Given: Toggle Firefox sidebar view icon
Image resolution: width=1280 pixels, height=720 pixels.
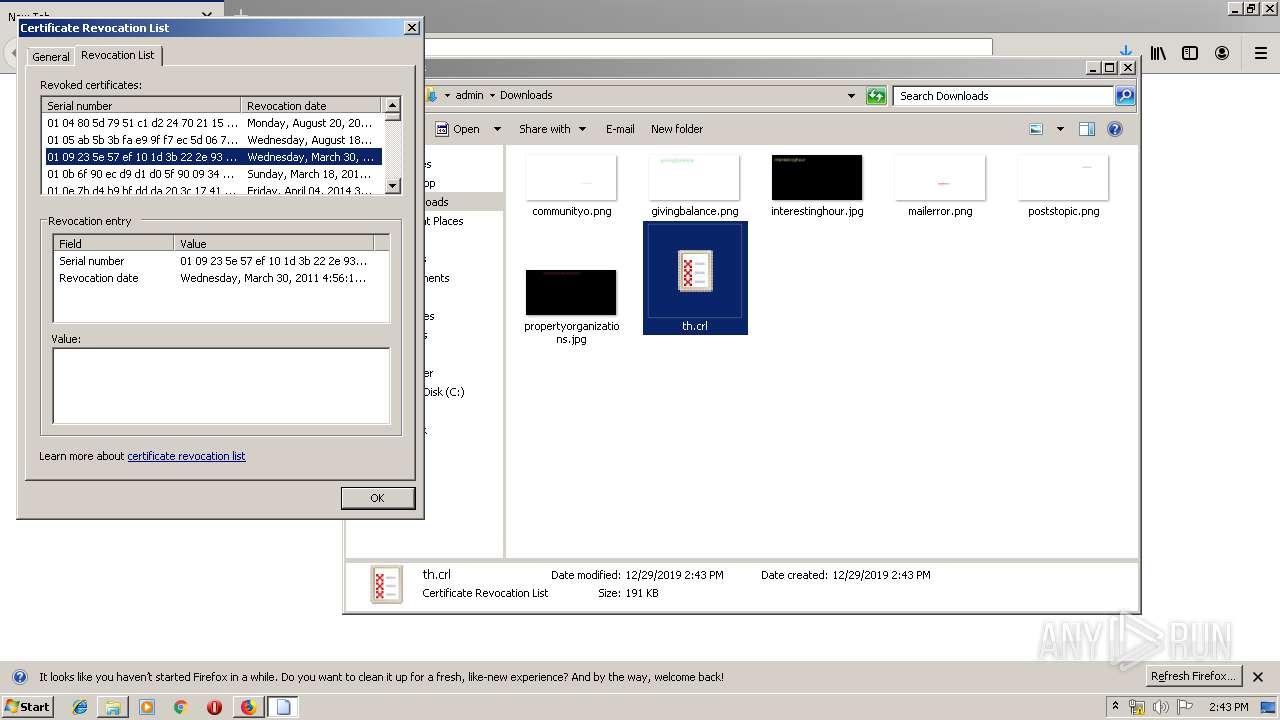Looking at the screenshot, I should point(1190,53).
